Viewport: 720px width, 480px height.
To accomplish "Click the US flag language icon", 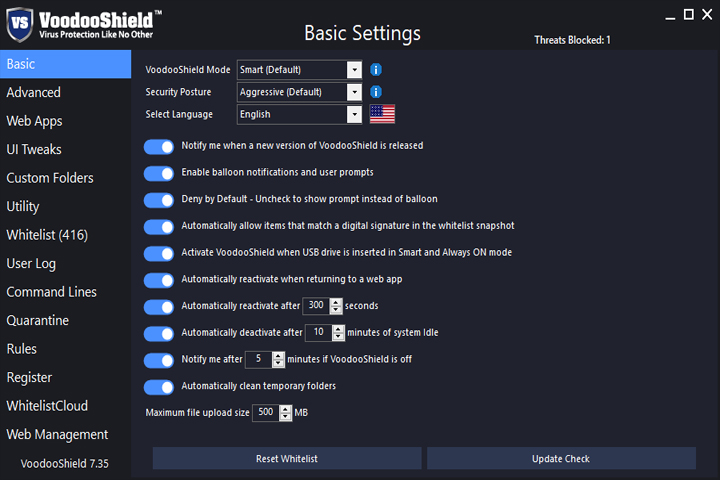I will tap(382, 114).
